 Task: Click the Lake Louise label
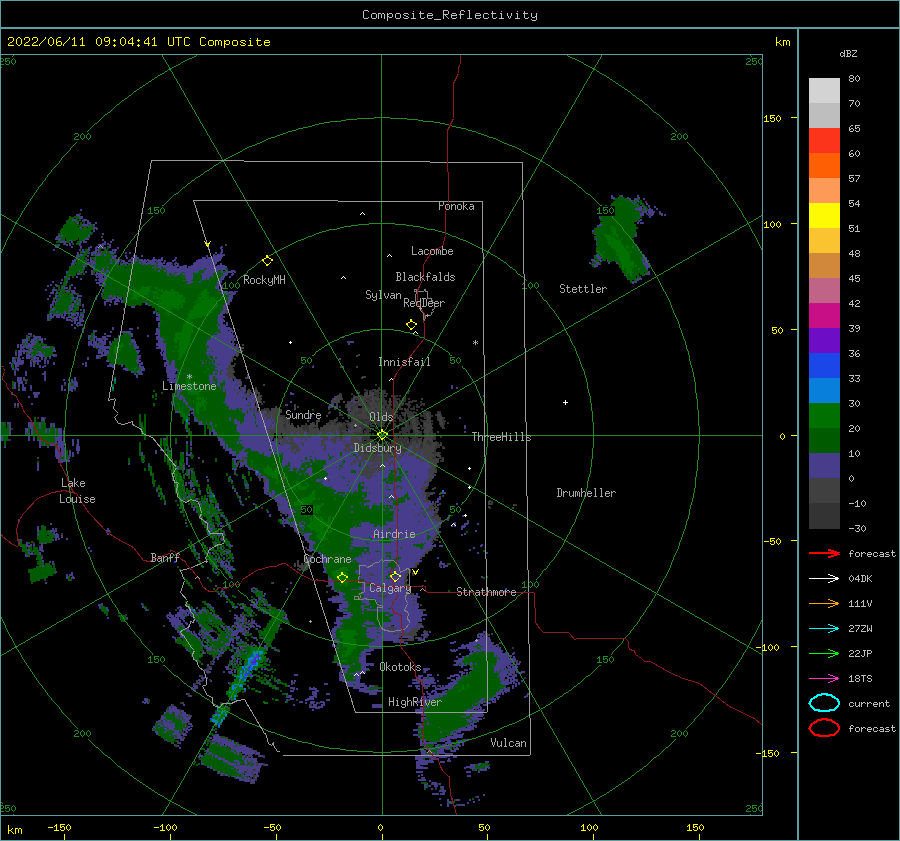point(77,491)
